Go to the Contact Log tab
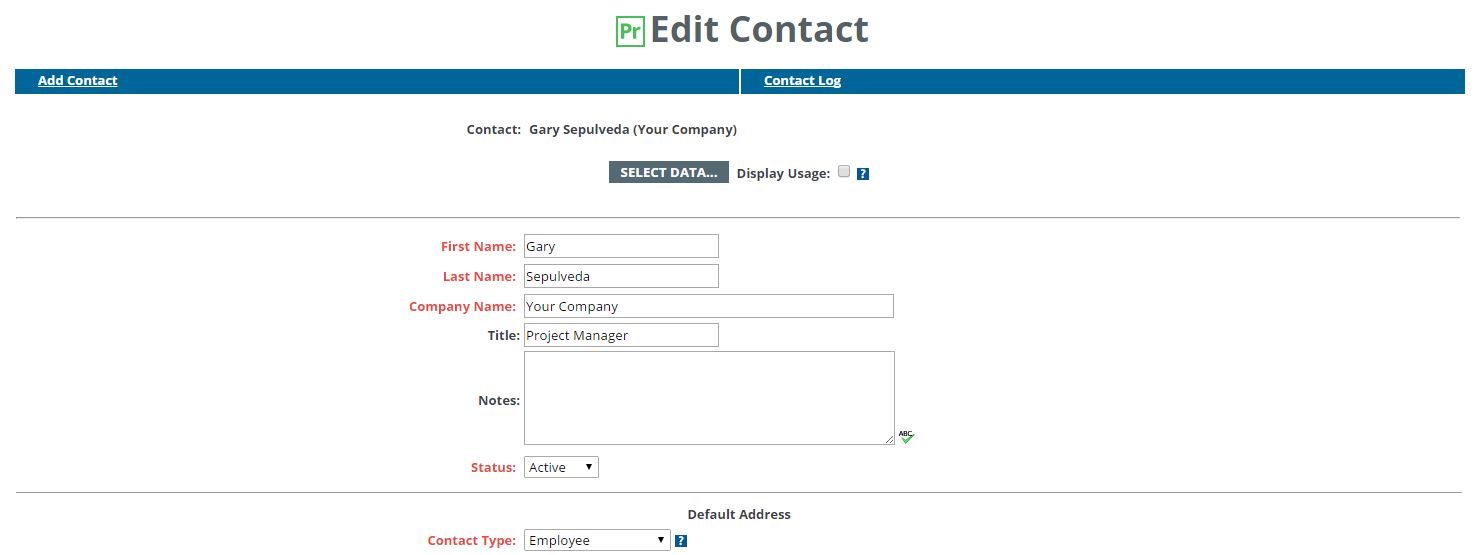1483x555 pixels. point(802,81)
